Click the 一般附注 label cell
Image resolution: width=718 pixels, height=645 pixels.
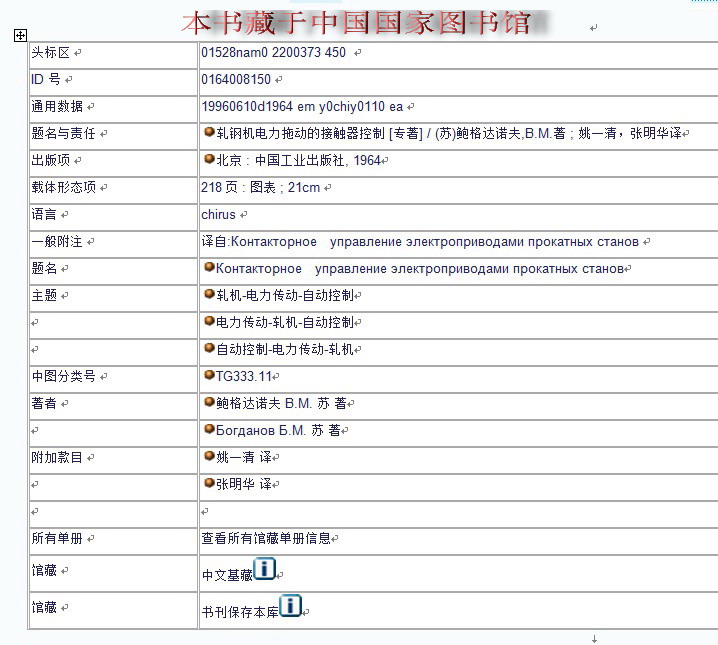[x=114, y=244]
